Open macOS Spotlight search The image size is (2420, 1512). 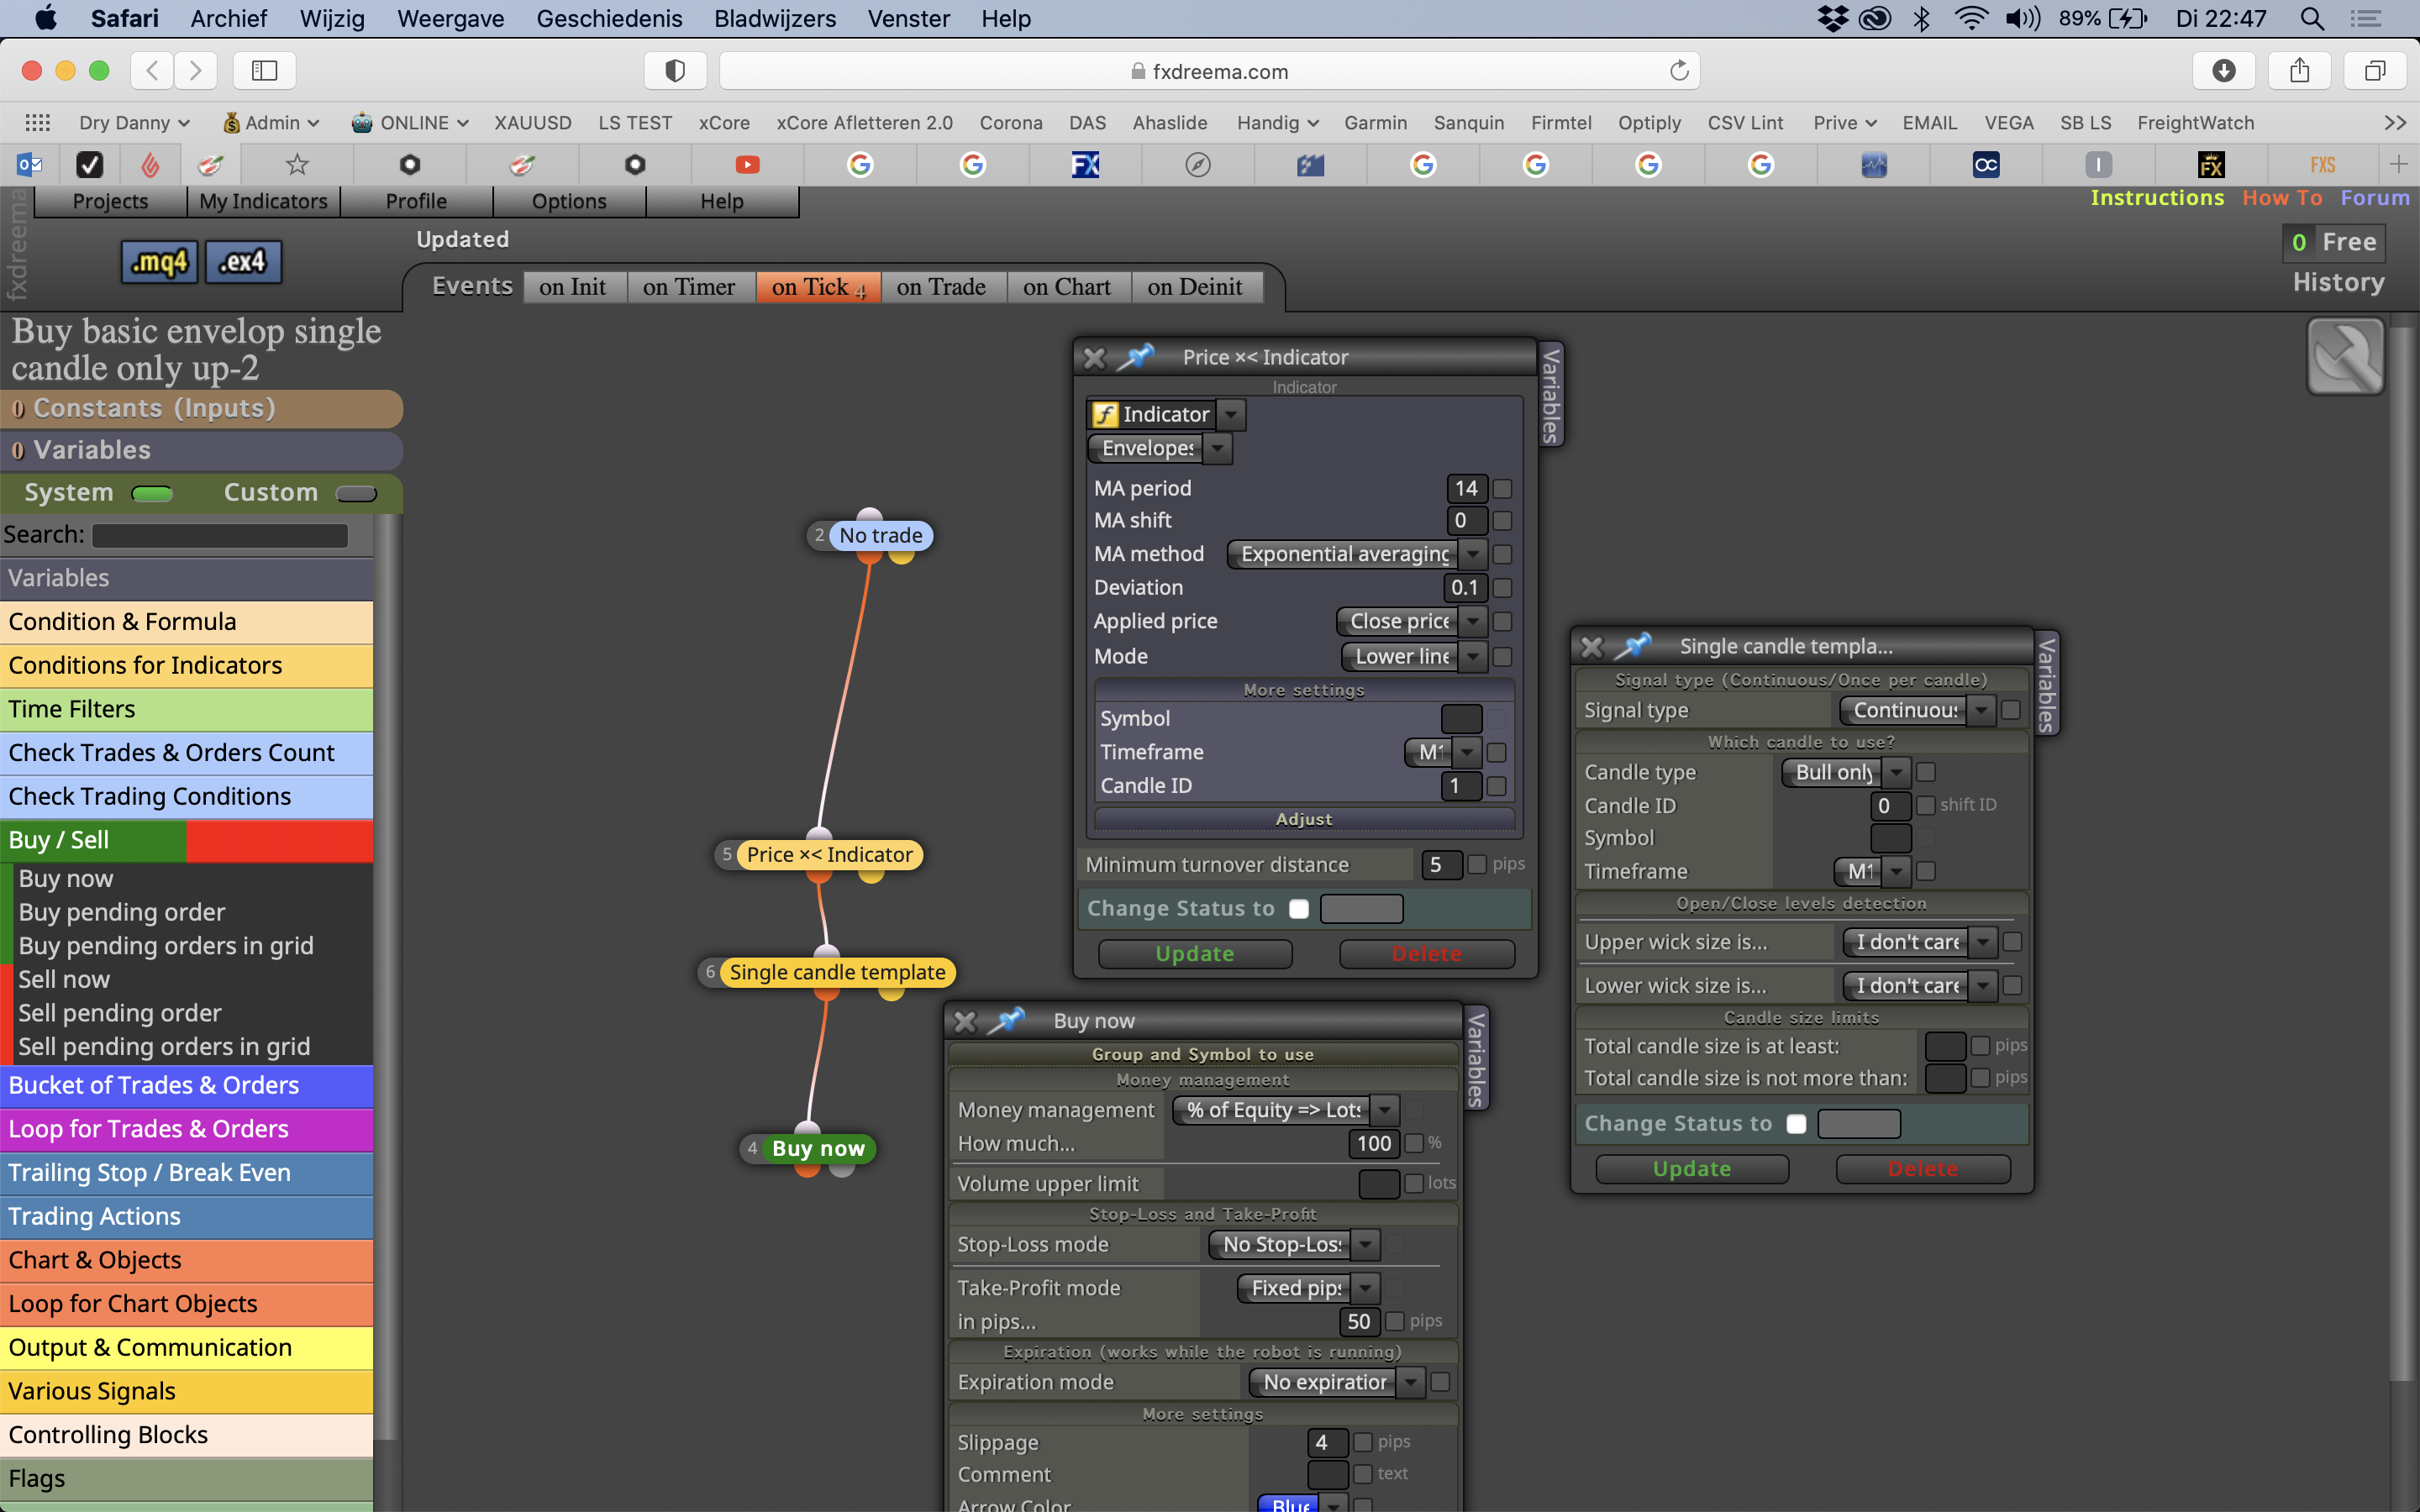(x=2311, y=18)
